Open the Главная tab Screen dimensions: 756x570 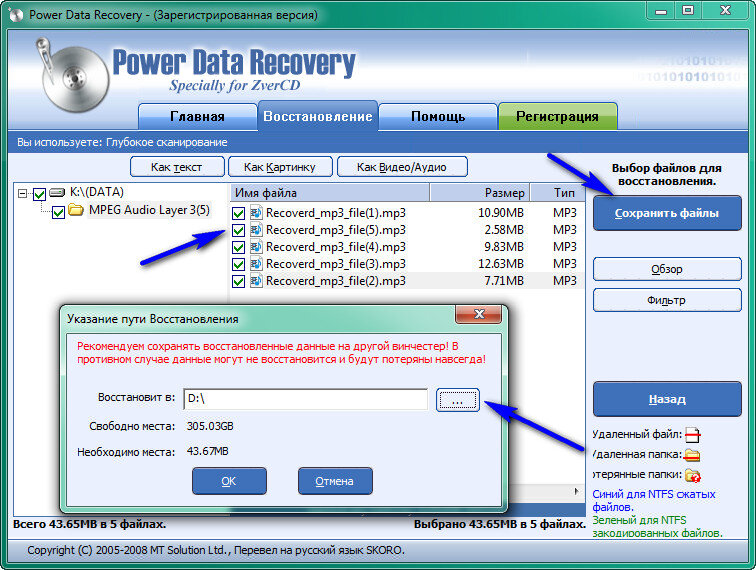click(197, 116)
